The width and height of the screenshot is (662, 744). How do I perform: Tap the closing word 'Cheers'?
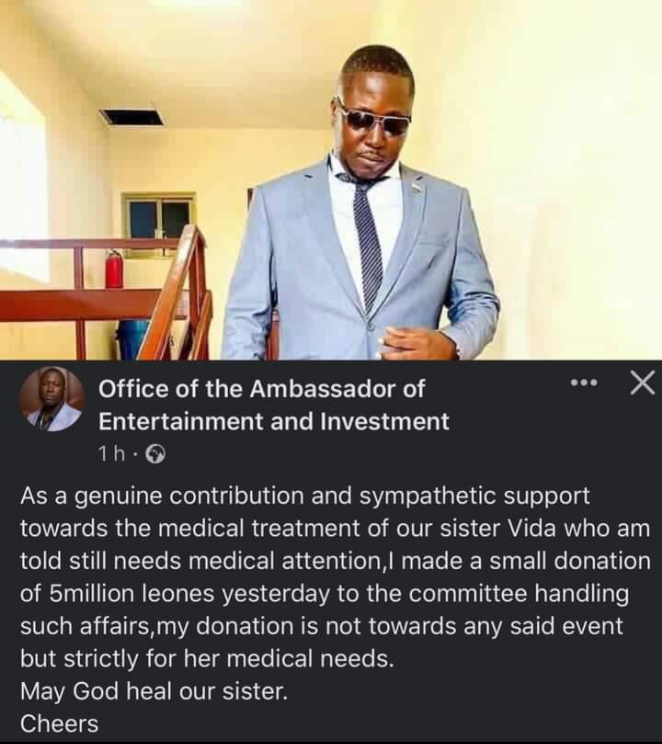pyautogui.click(x=59, y=724)
